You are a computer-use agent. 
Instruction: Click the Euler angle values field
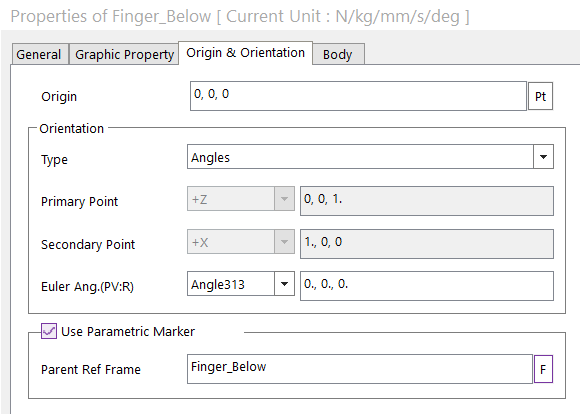(427, 286)
